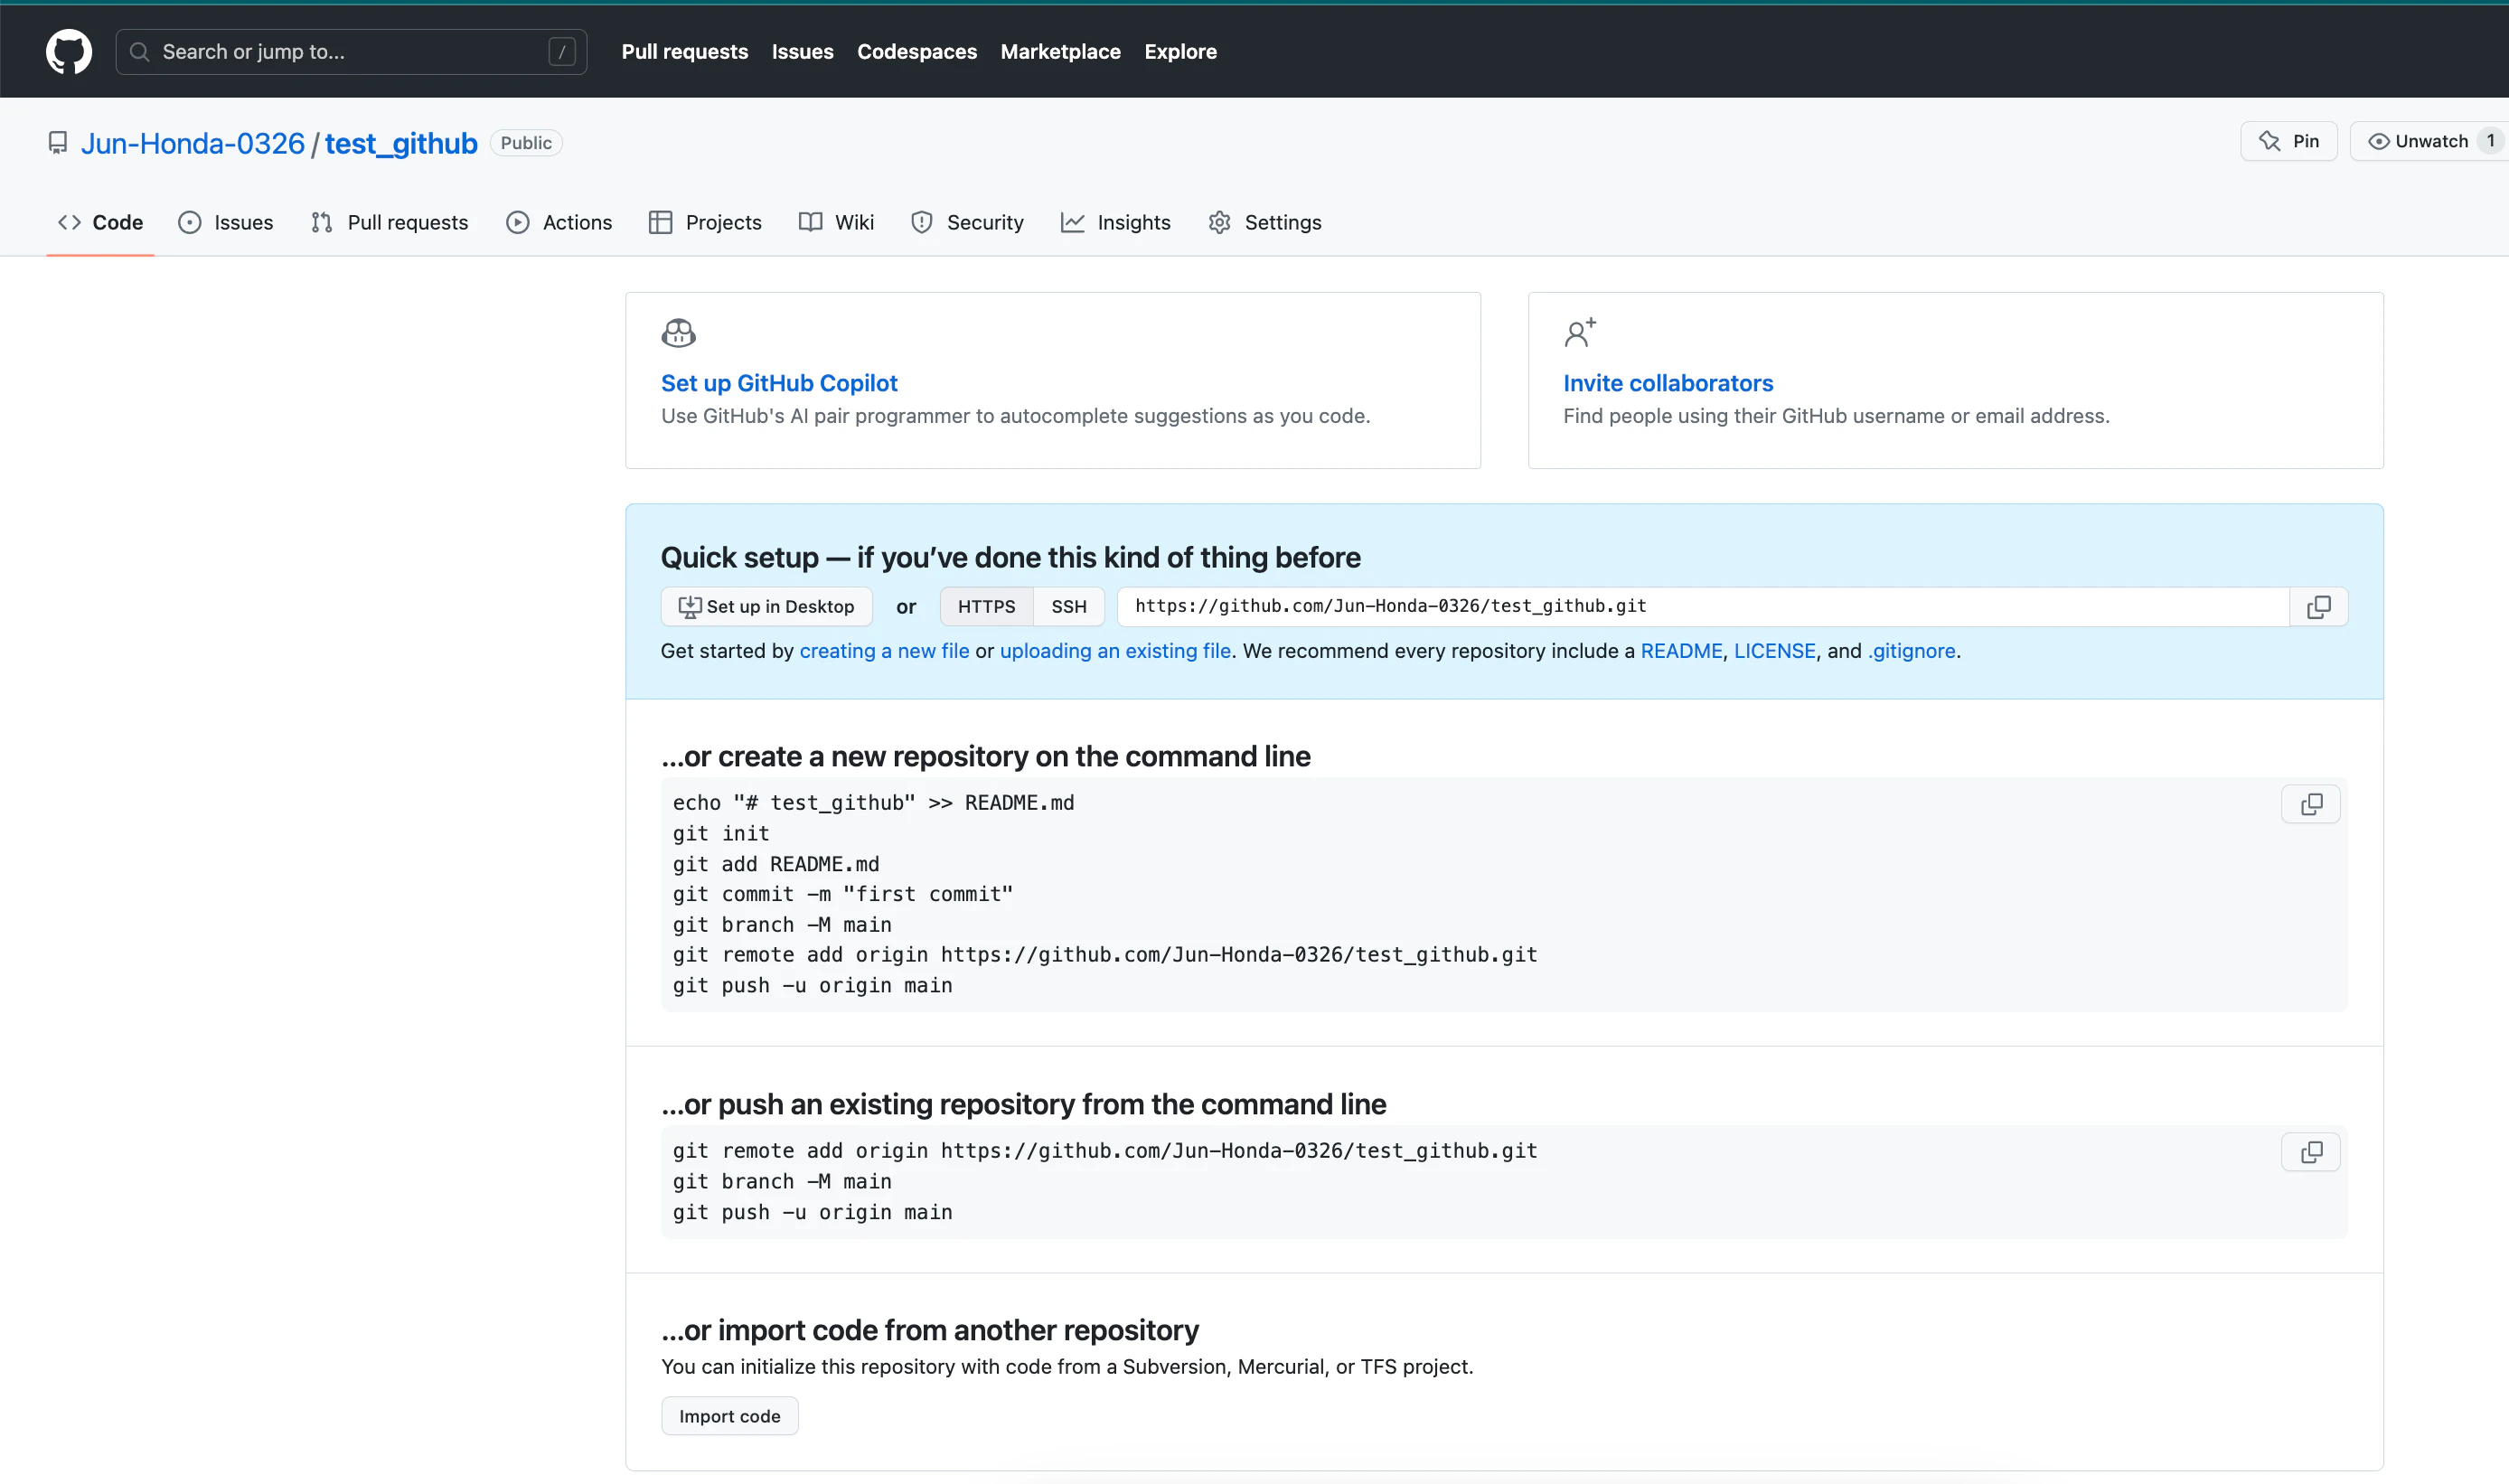Click the invite collaborators person icon
This screenshot has height=1484, width=2509.
[x=1580, y=332]
